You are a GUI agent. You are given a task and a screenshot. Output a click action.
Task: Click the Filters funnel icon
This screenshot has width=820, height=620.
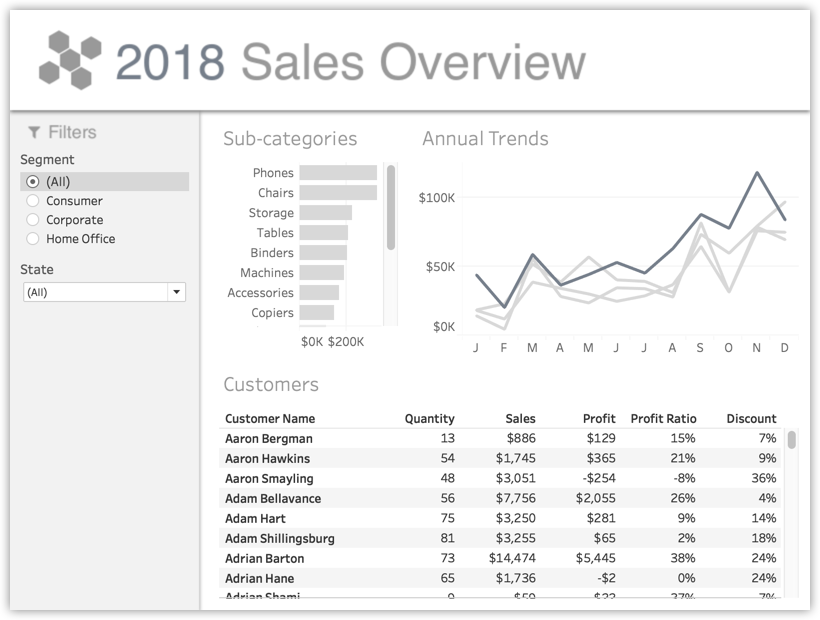(x=34, y=132)
